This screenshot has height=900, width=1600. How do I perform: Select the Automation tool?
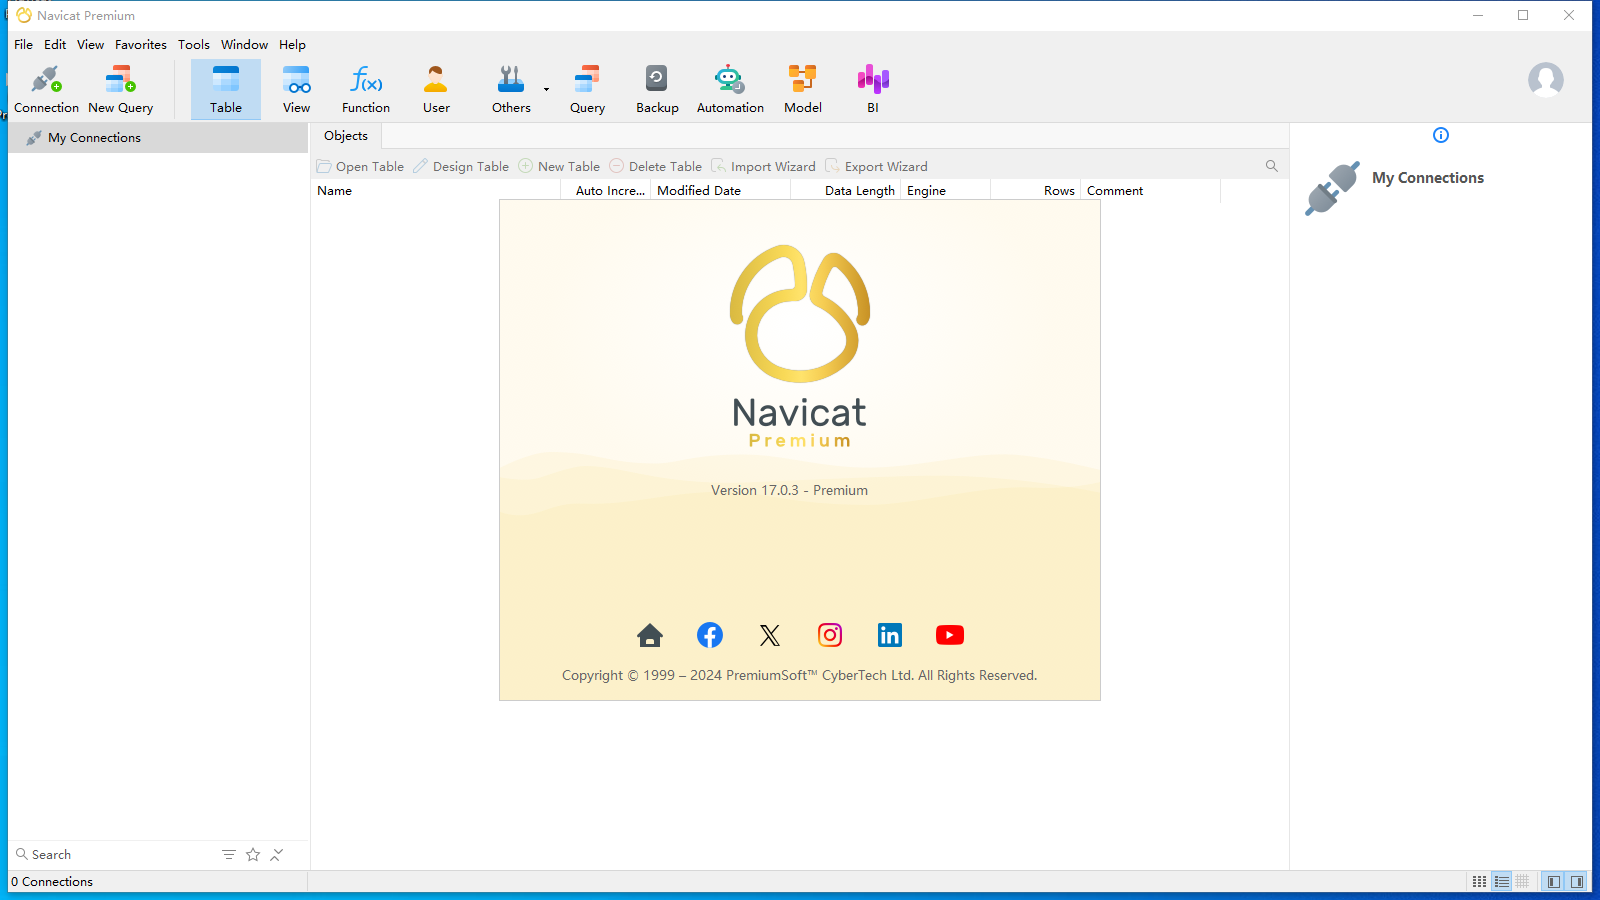coord(729,88)
